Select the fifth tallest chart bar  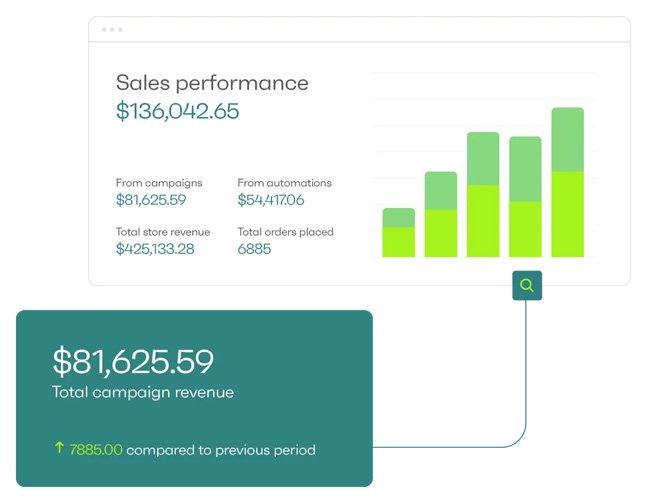click(x=568, y=182)
